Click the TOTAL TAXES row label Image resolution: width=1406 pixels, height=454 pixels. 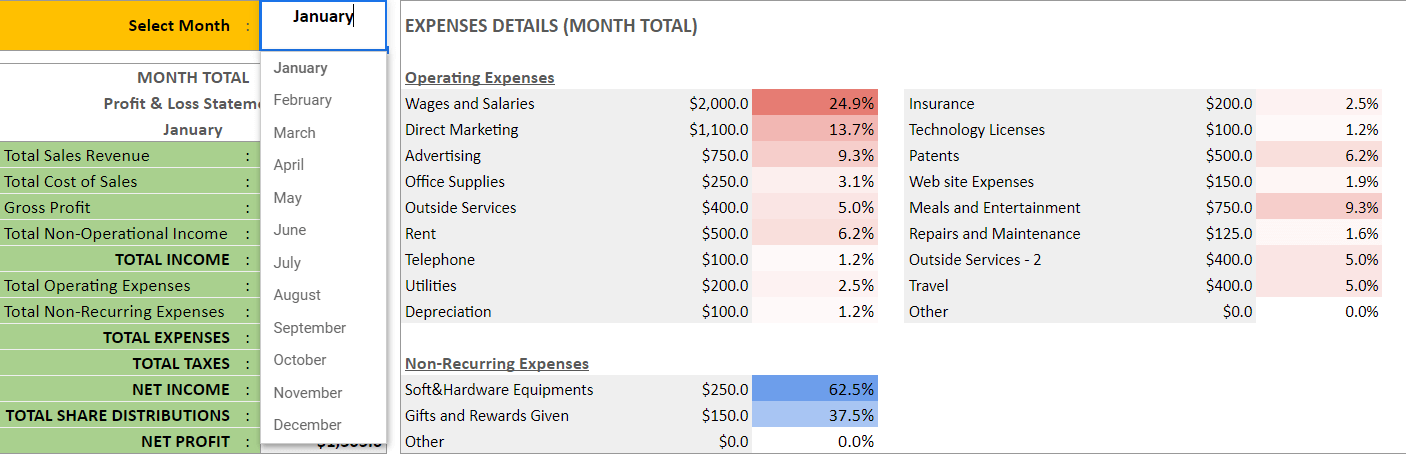[181, 364]
